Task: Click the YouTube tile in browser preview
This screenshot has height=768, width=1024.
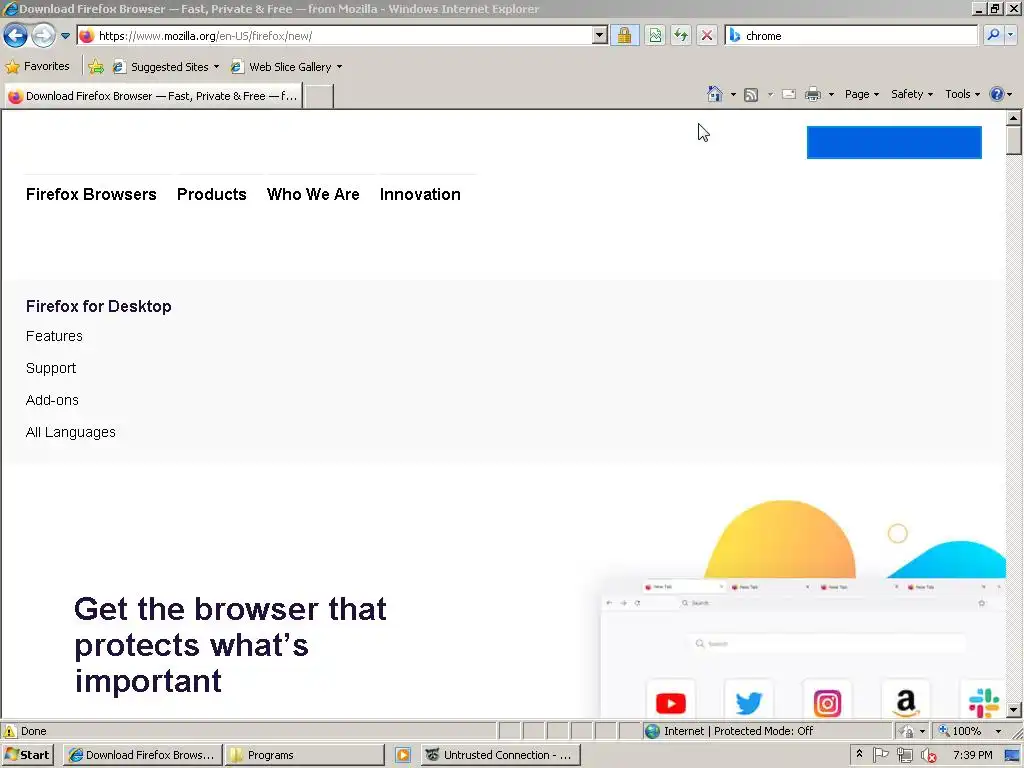Action: coord(671,701)
